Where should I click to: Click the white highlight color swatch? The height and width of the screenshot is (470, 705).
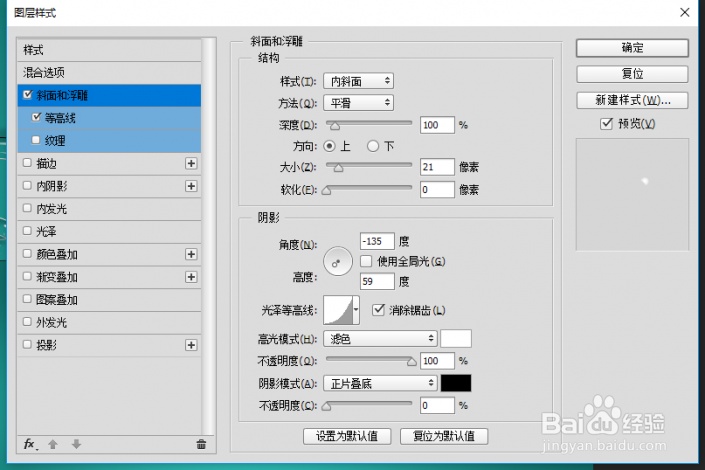[x=456, y=338]
